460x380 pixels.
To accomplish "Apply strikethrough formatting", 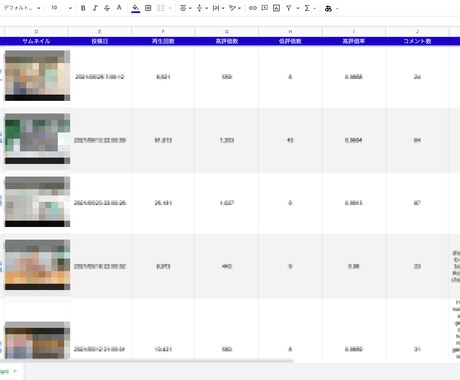I will click(107, 8).
